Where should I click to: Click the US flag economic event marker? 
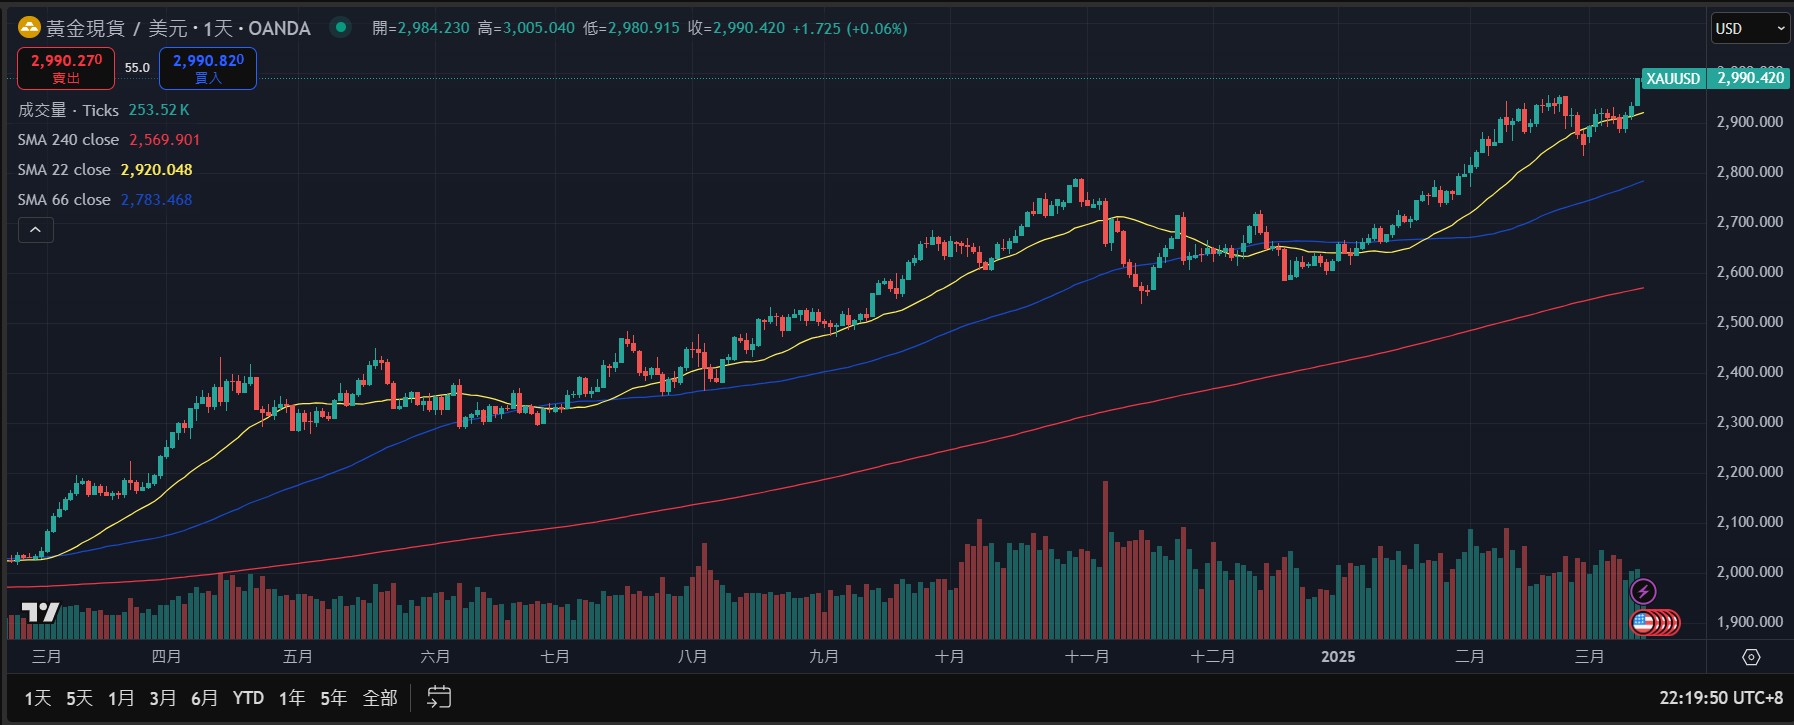pos(1643,623)
